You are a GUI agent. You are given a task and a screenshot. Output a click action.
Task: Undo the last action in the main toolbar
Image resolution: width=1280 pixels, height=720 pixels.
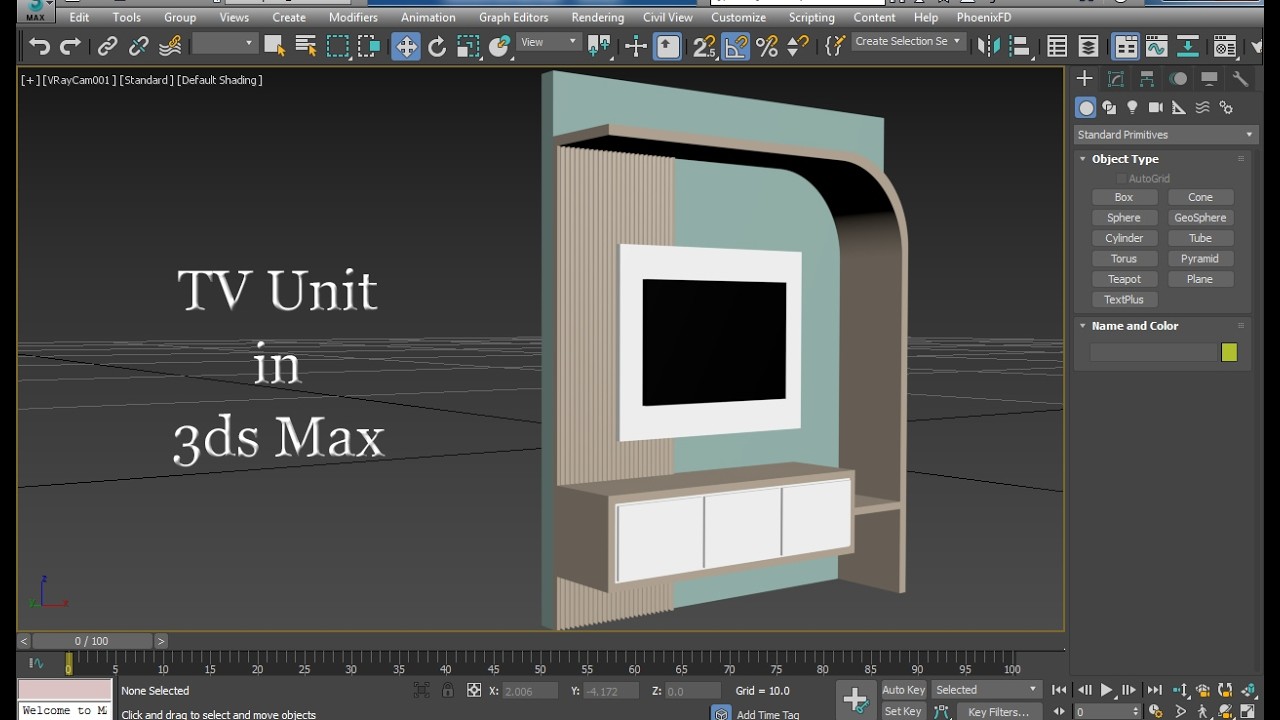pyautogui.click(x=39, y=46)
